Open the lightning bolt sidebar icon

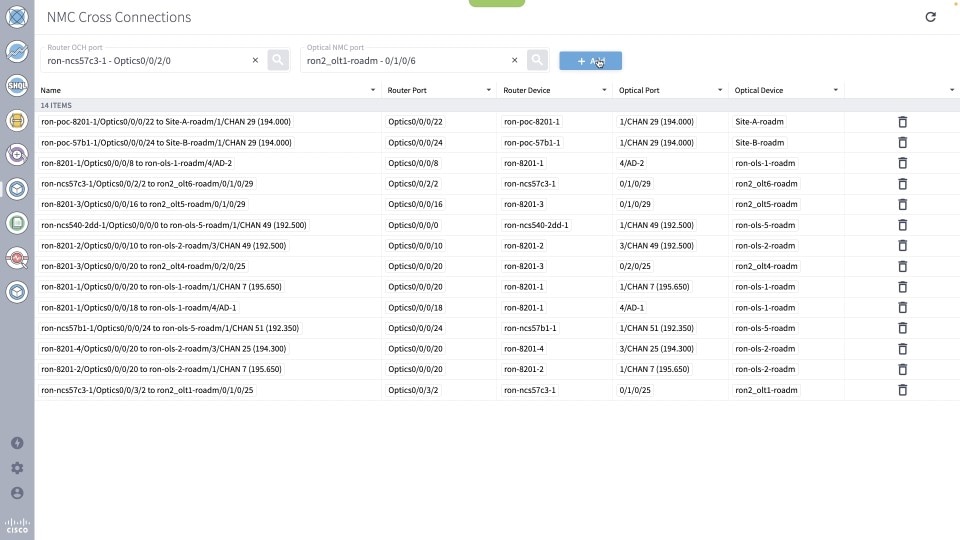[17, 443]
